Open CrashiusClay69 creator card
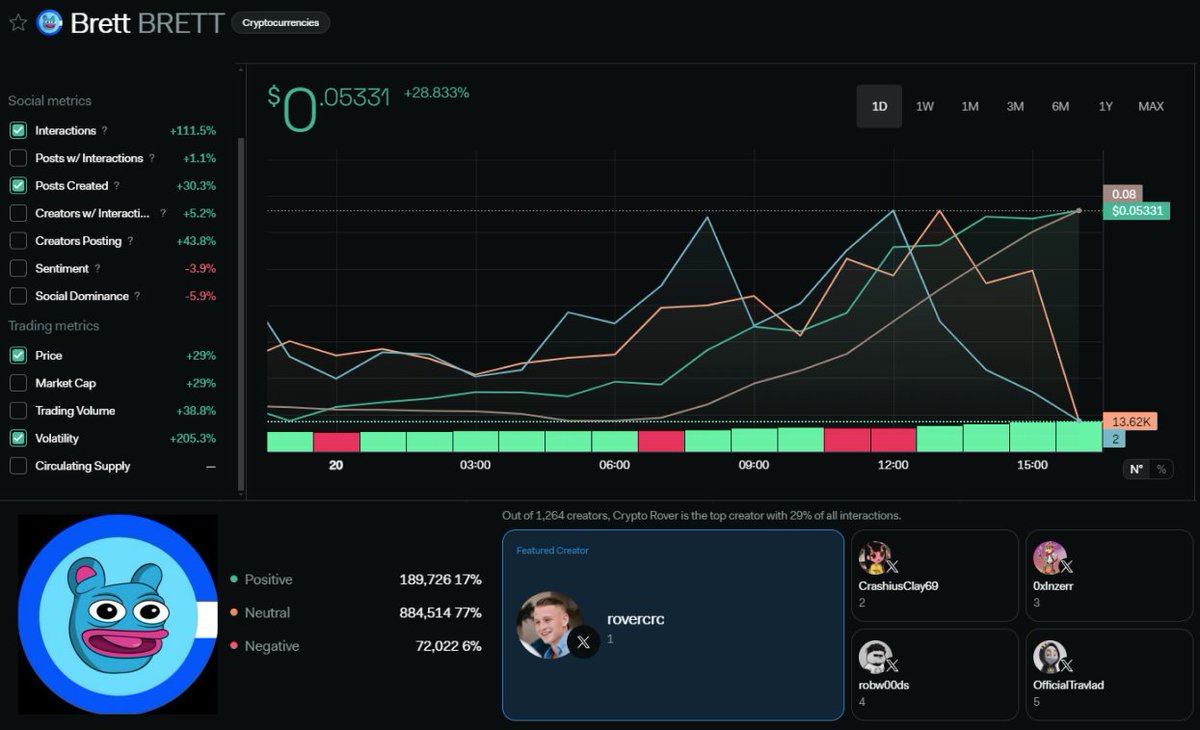Viewport: 1200px width, 730px height. point(934,576)
